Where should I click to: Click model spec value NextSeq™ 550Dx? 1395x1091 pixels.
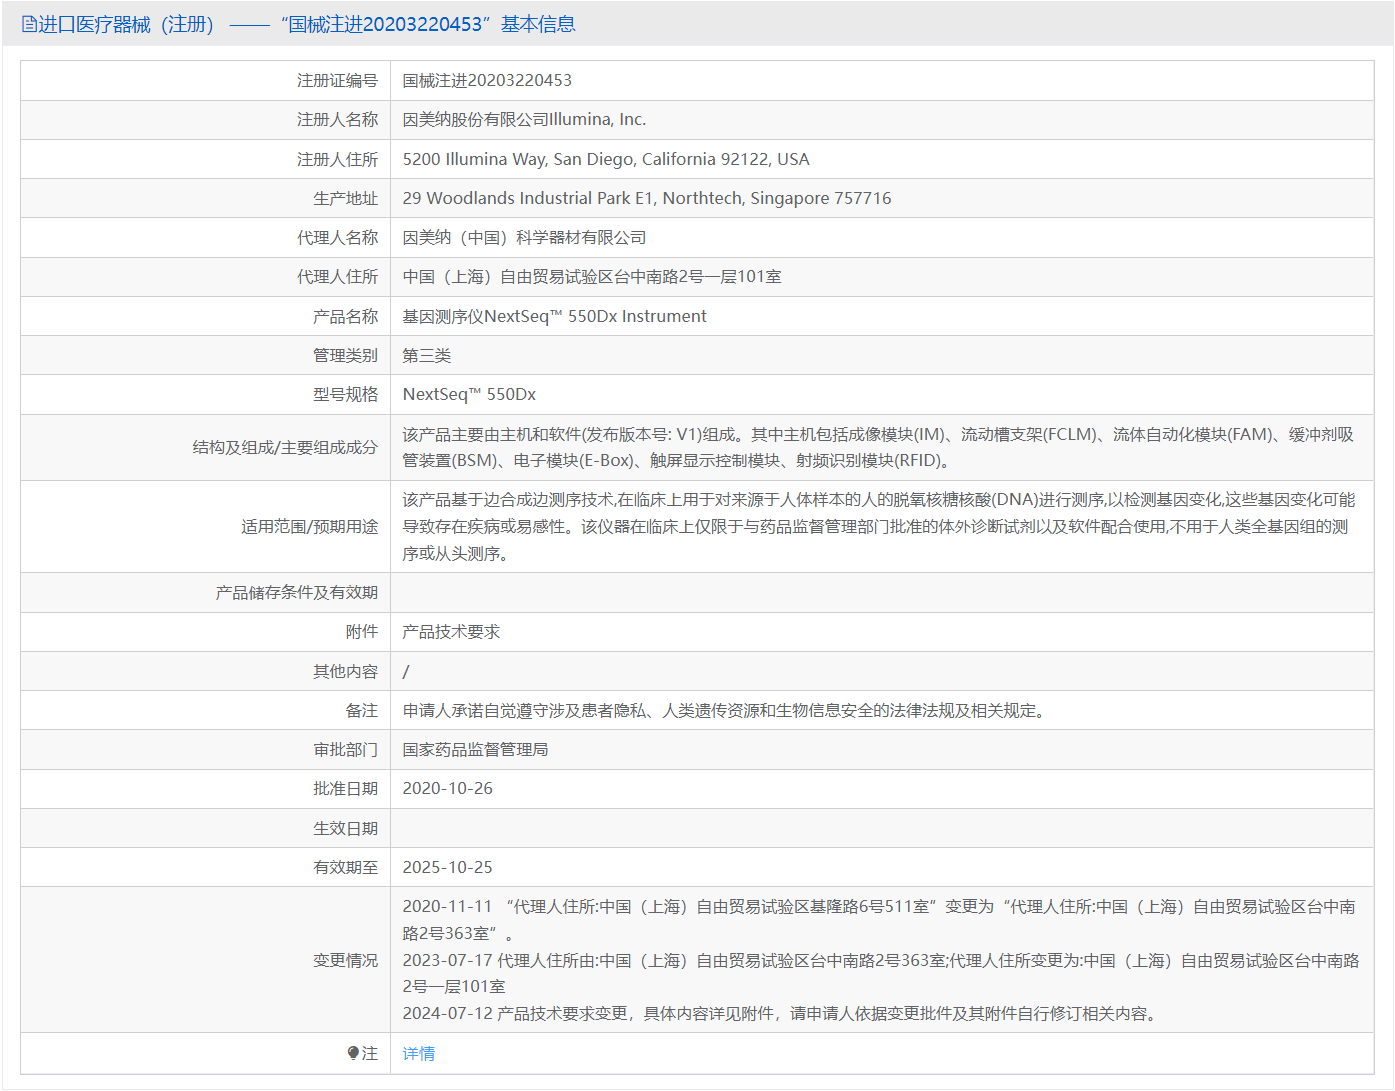click(470, 394)
